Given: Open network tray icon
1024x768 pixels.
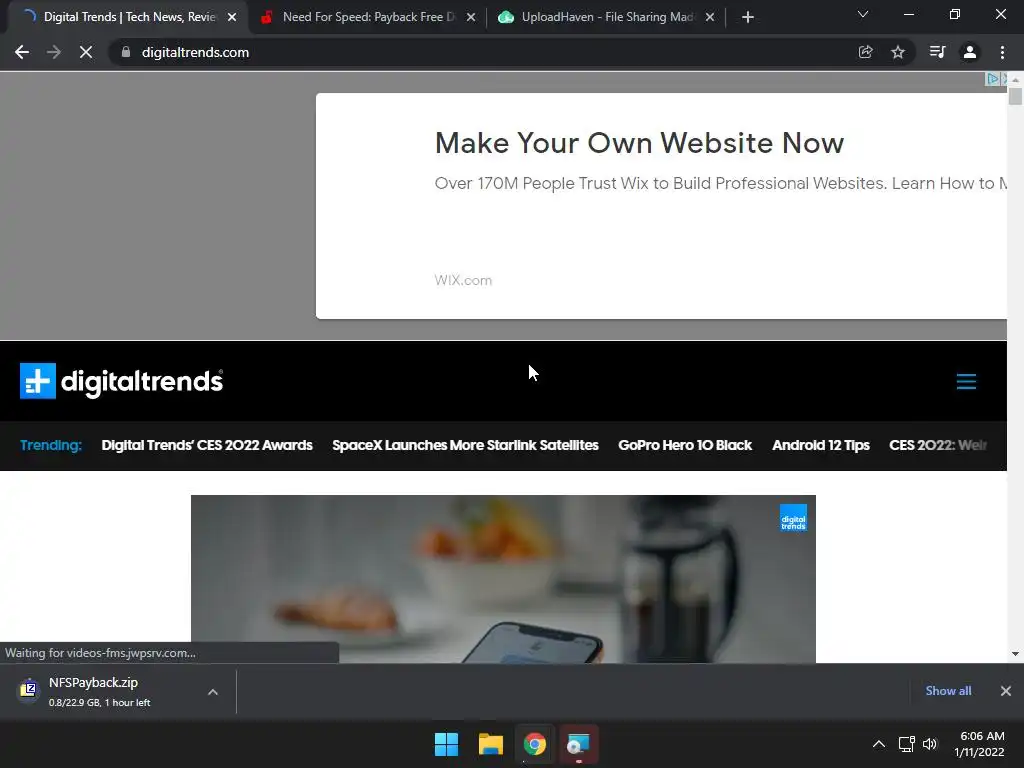Looking at the screenshot, I should point(906,744).
